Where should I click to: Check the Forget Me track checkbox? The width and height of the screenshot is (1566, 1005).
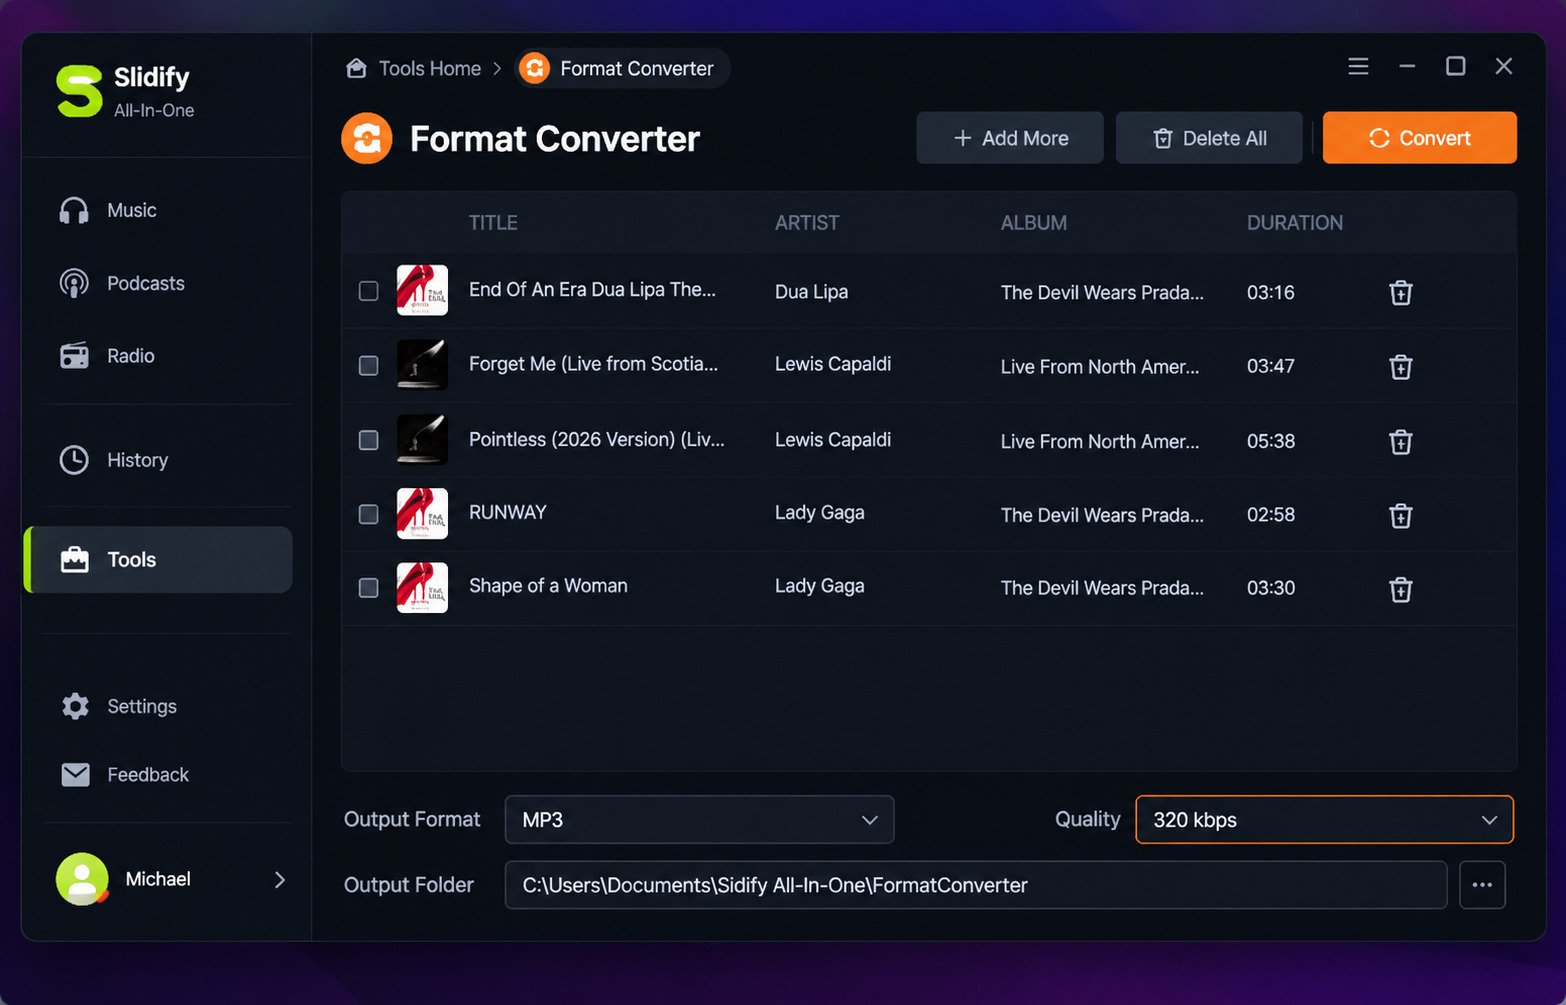tap(369, 366)
